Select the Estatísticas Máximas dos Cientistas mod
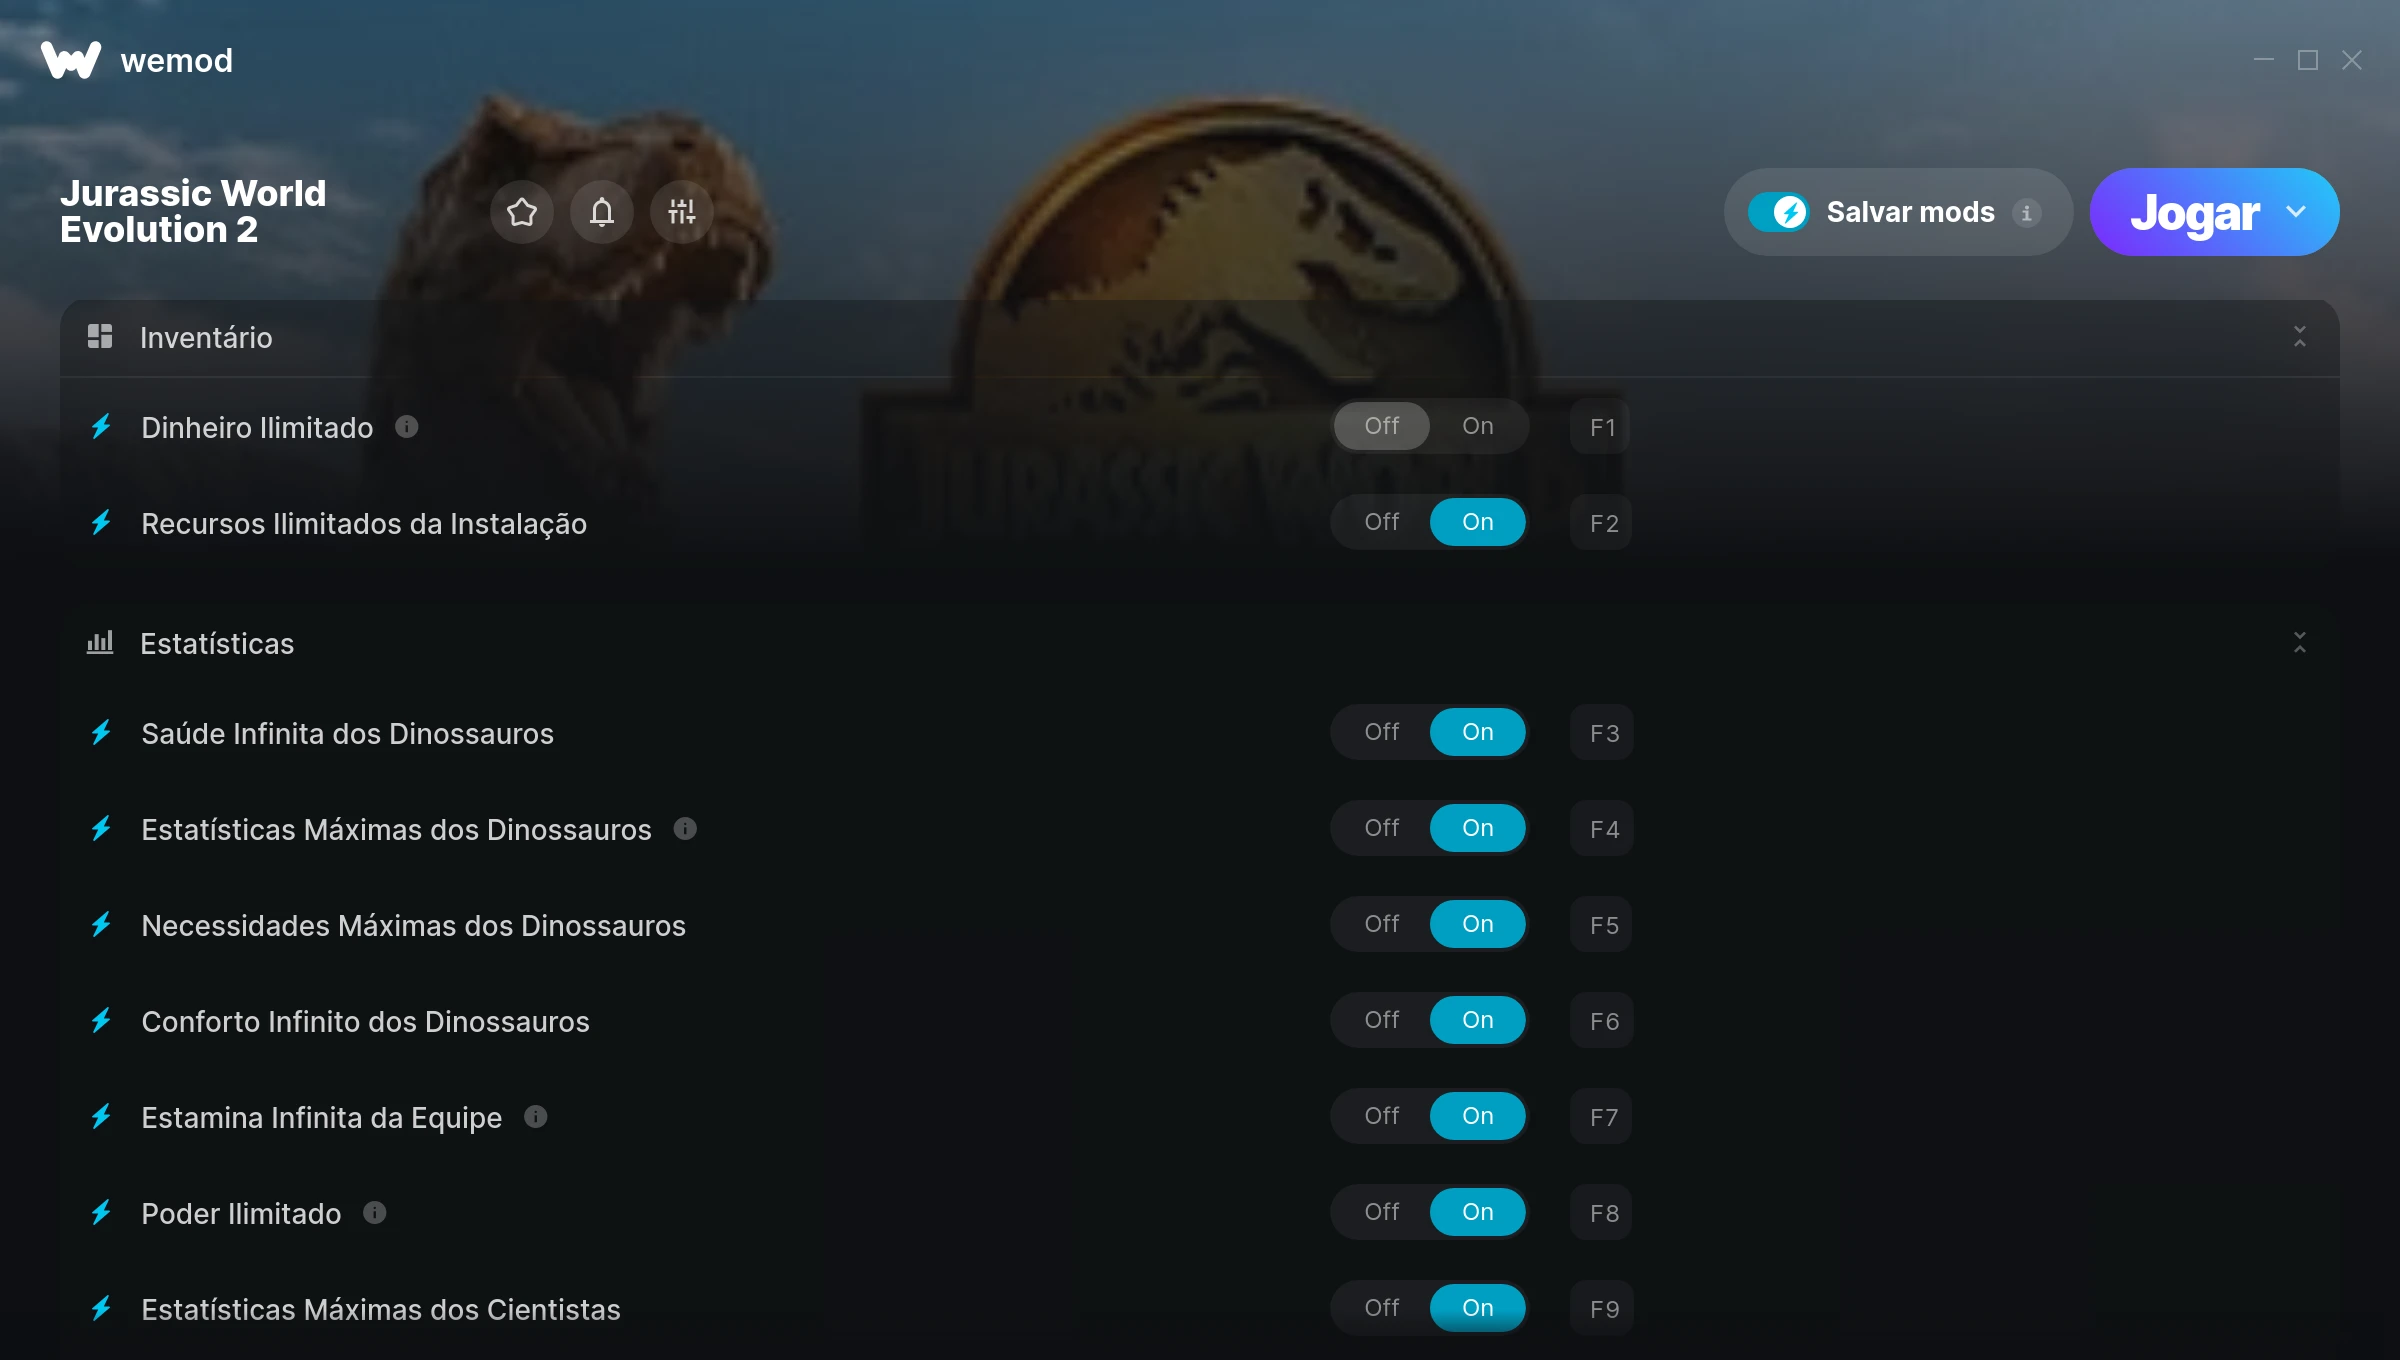The width and height of the screenshot is (2400, 1360). (x=380, y=1309)
